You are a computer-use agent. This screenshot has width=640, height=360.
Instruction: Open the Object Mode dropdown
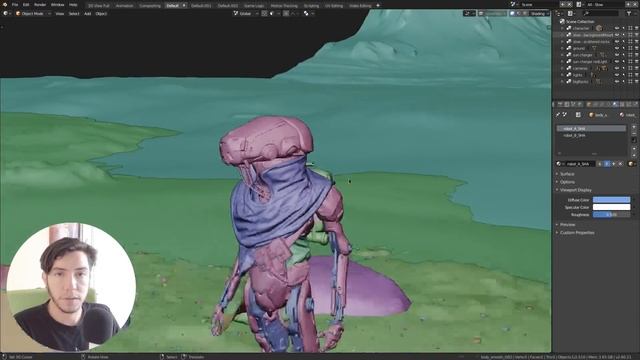(33, 13)
